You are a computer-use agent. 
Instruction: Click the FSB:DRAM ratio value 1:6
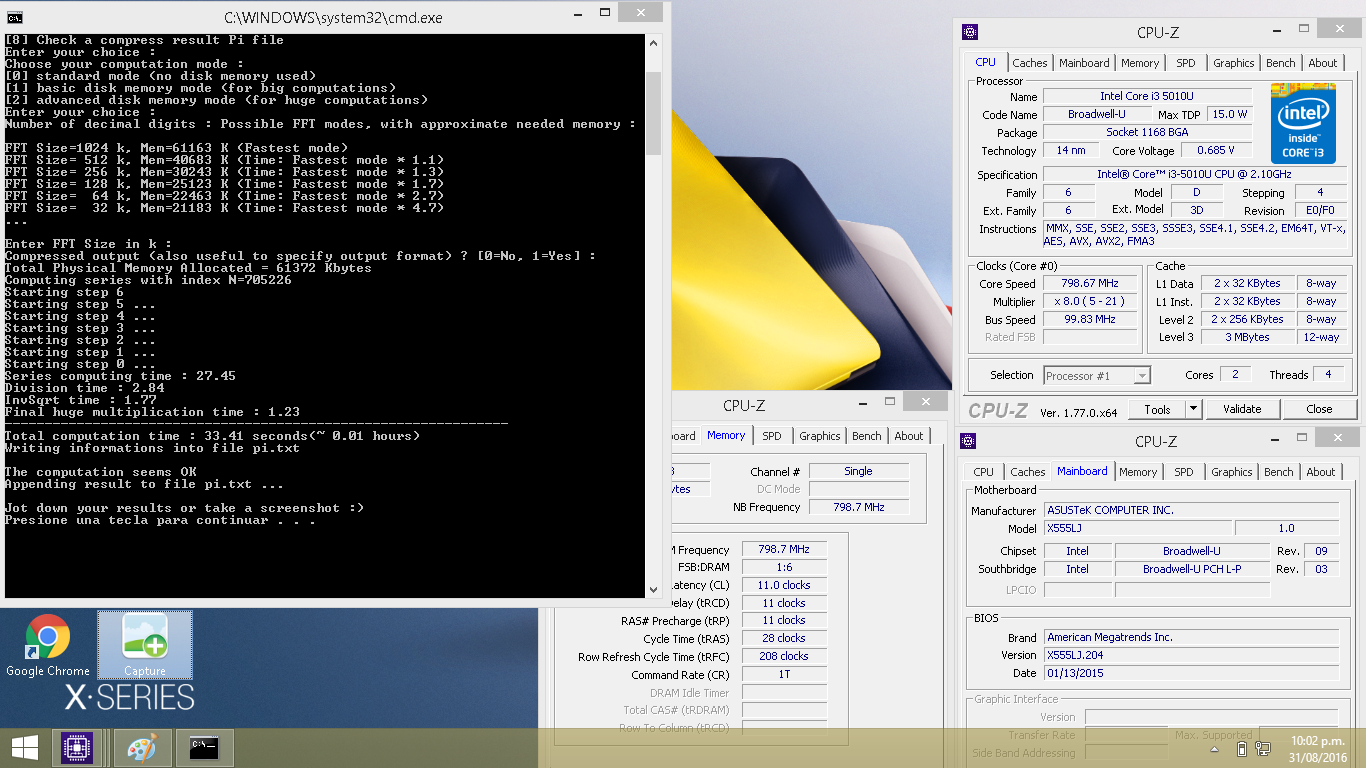tap(784, 567)
